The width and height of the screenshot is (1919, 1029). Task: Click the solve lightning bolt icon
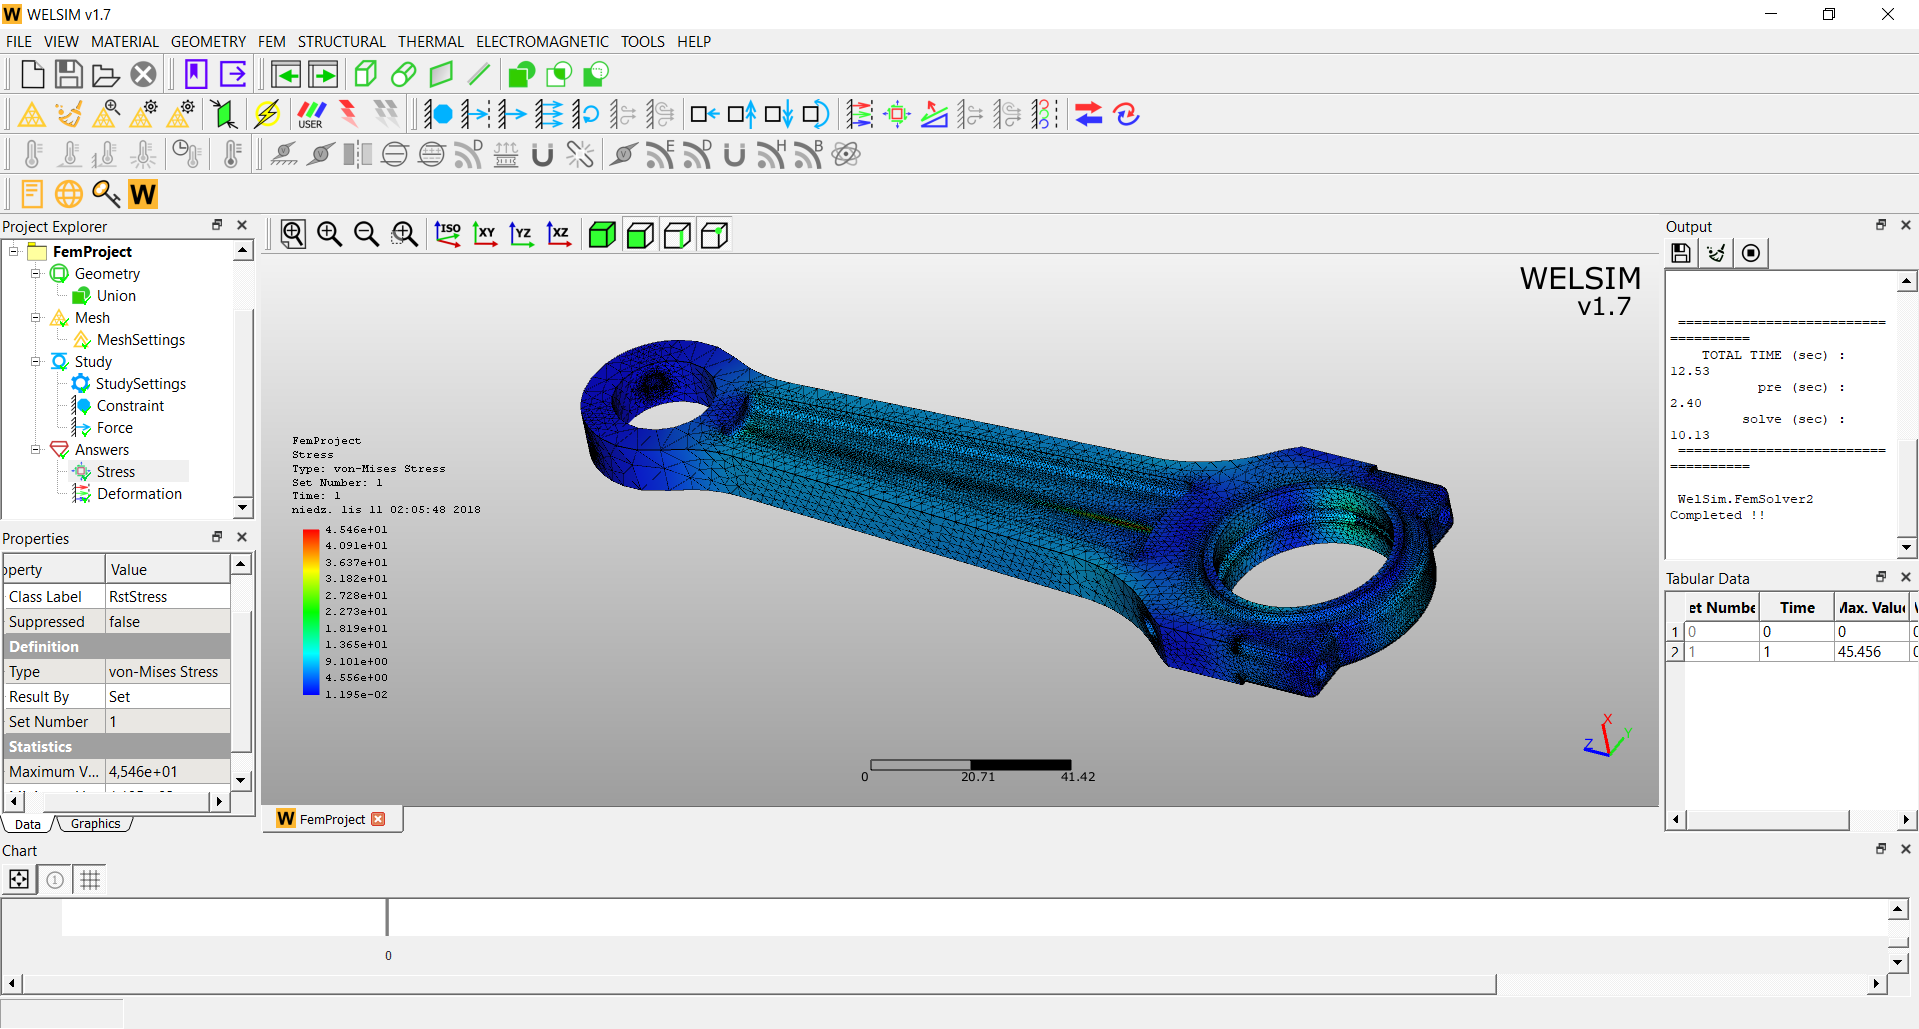click(x=267, y=115)
